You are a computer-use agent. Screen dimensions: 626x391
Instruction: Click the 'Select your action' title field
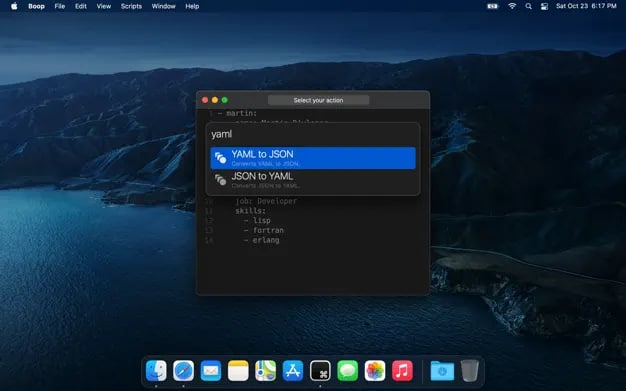(318, 100)
